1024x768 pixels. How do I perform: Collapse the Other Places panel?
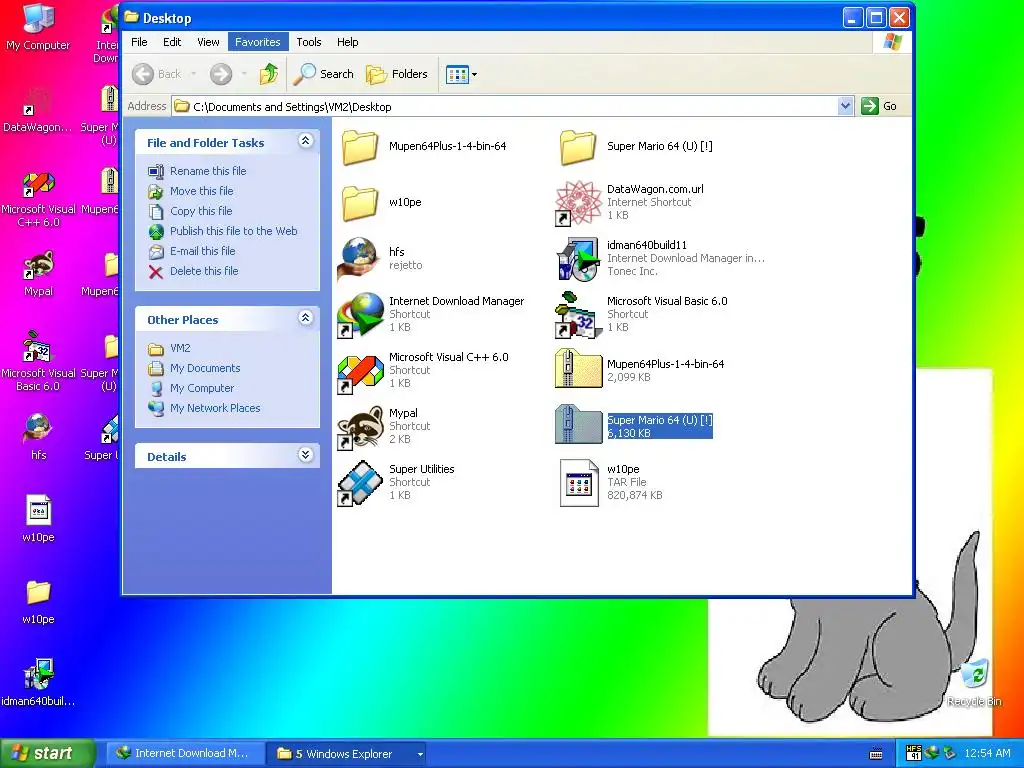tap(305, 318)
